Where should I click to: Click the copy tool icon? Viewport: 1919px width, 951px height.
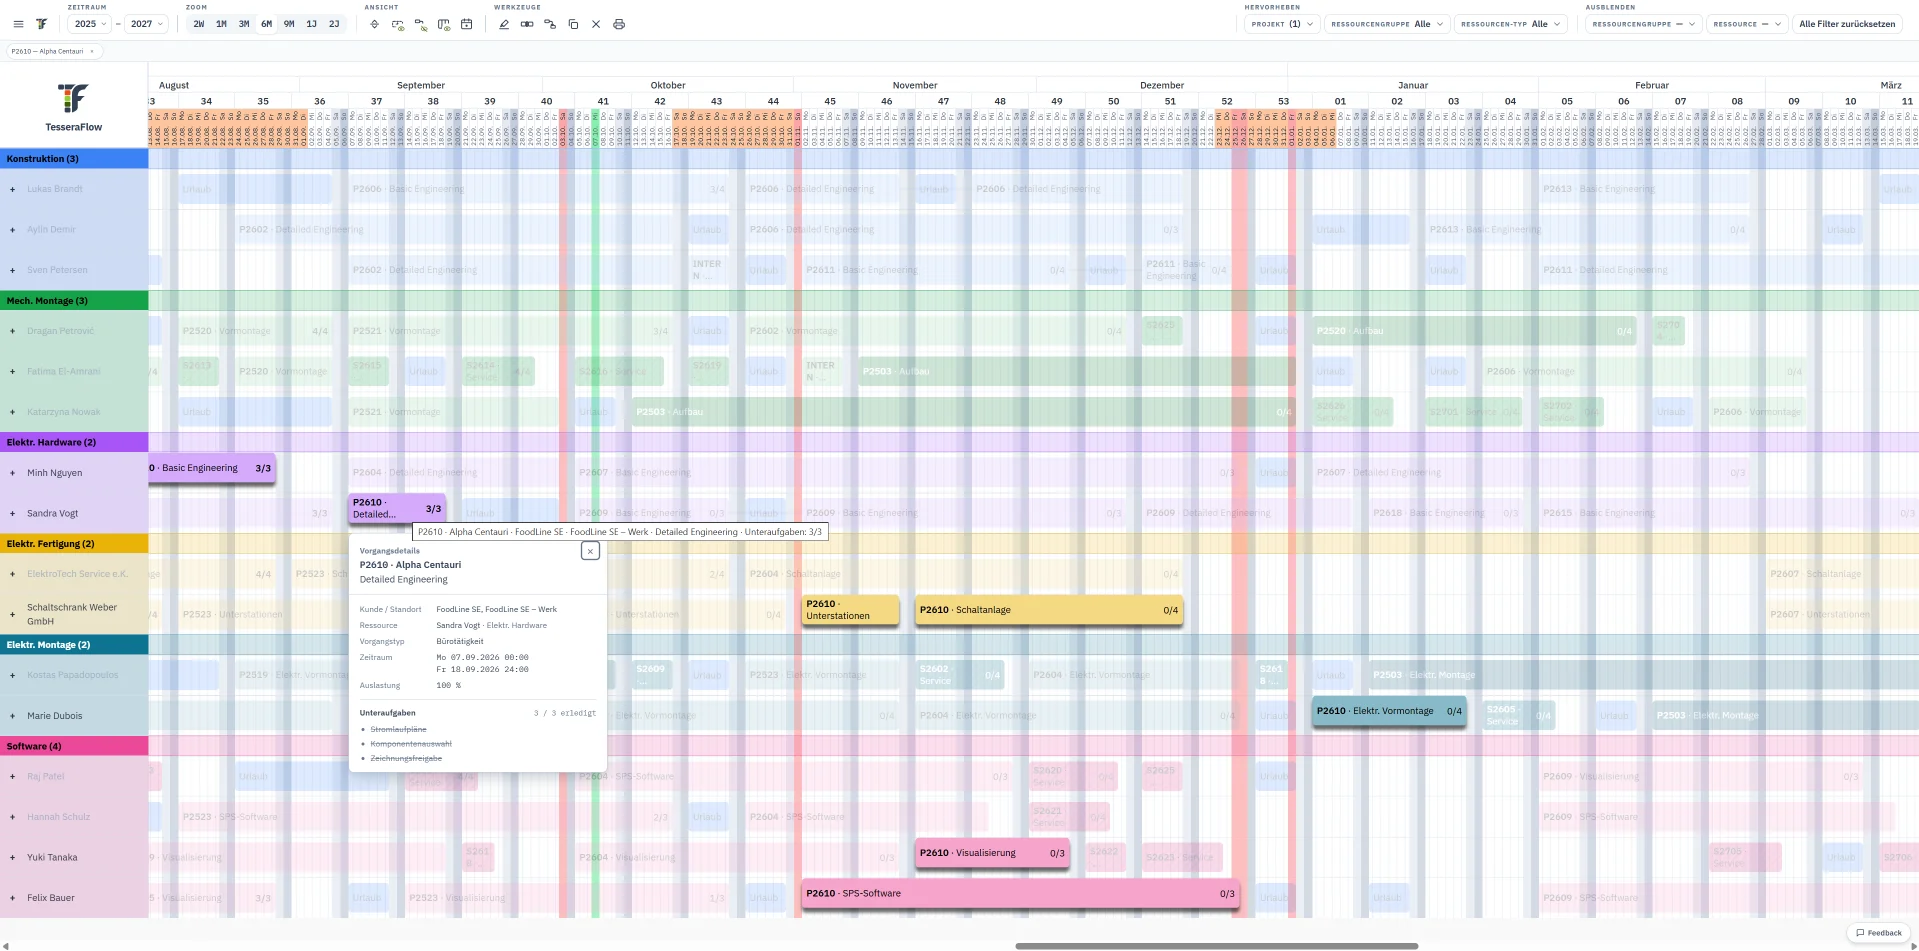(x=573, y=24)
